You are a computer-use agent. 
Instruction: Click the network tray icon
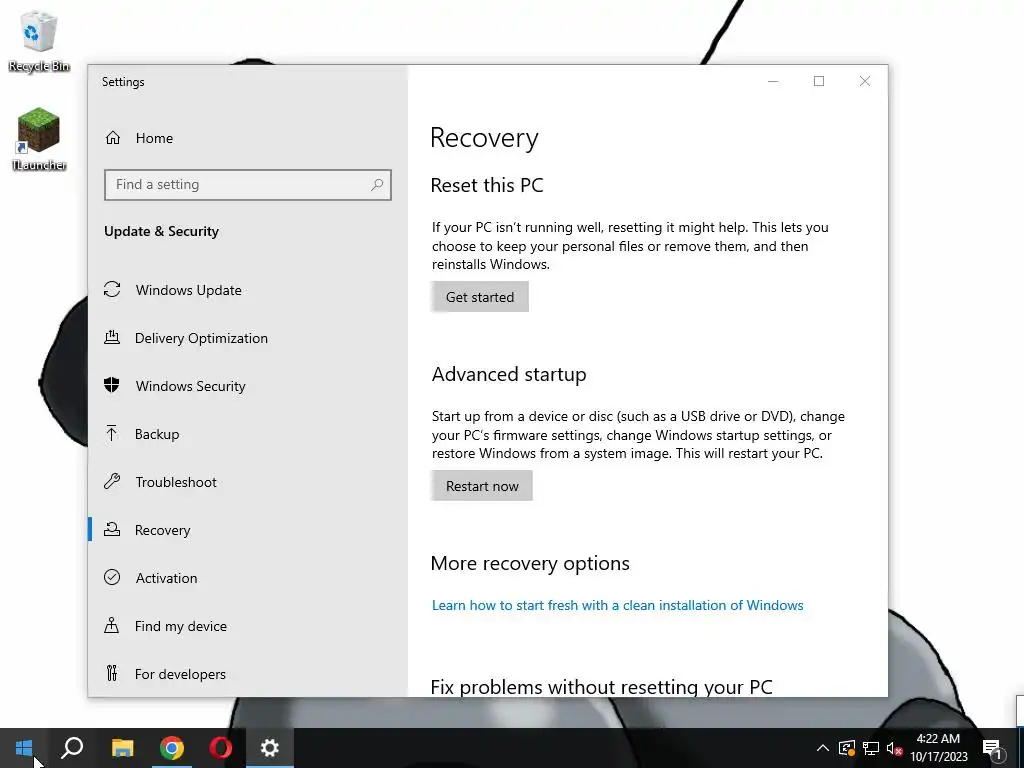(871, 748)
